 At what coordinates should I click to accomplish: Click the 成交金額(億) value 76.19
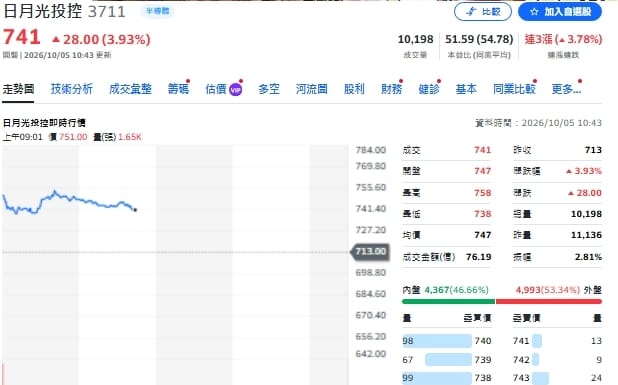(x=478, y=257)
